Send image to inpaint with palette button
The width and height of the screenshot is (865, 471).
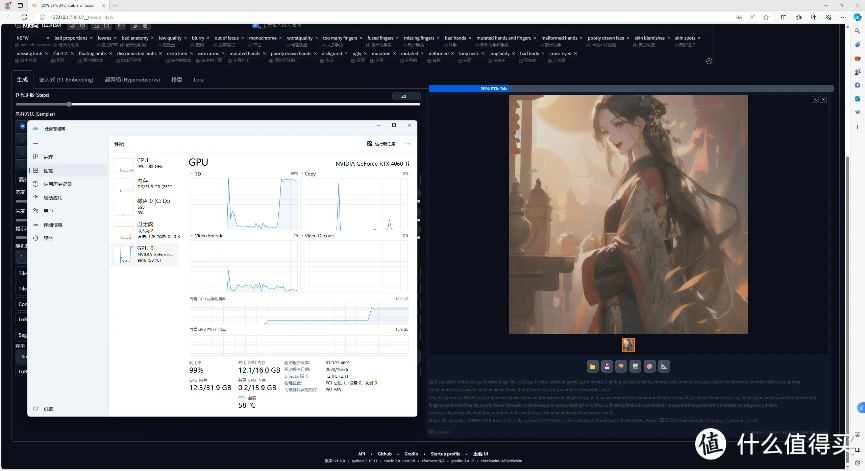(650, 366)
